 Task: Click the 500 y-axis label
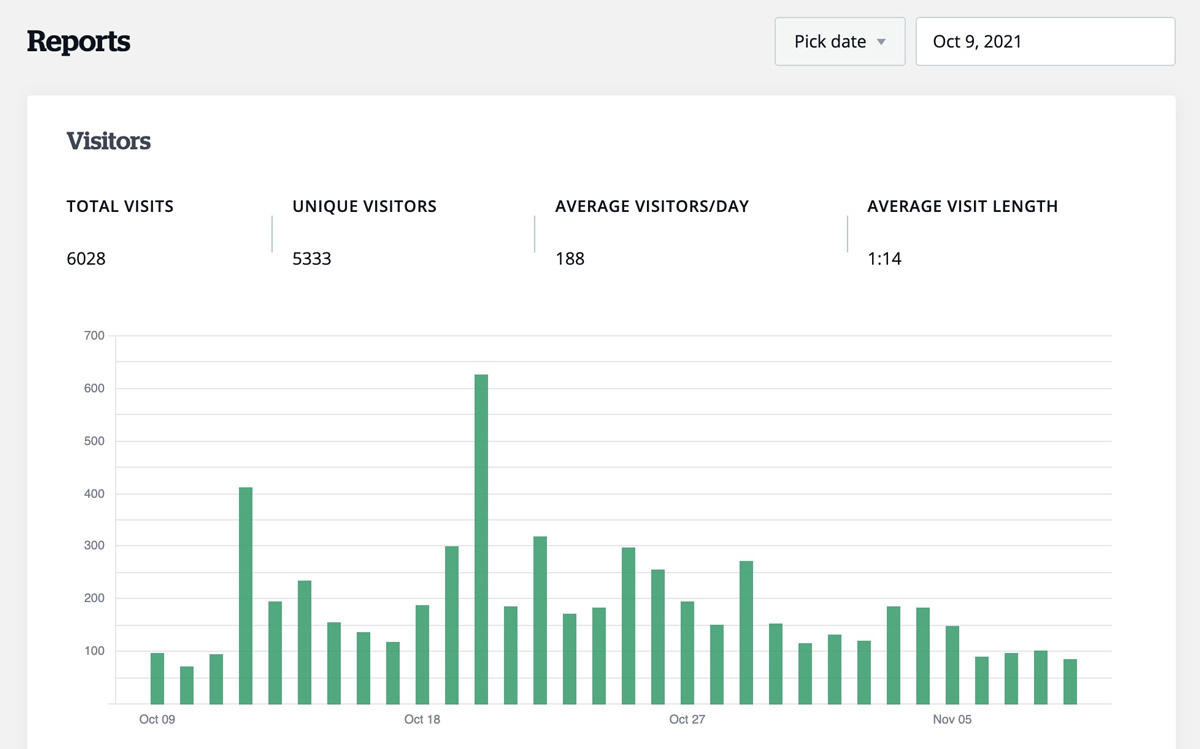[94, 441]
